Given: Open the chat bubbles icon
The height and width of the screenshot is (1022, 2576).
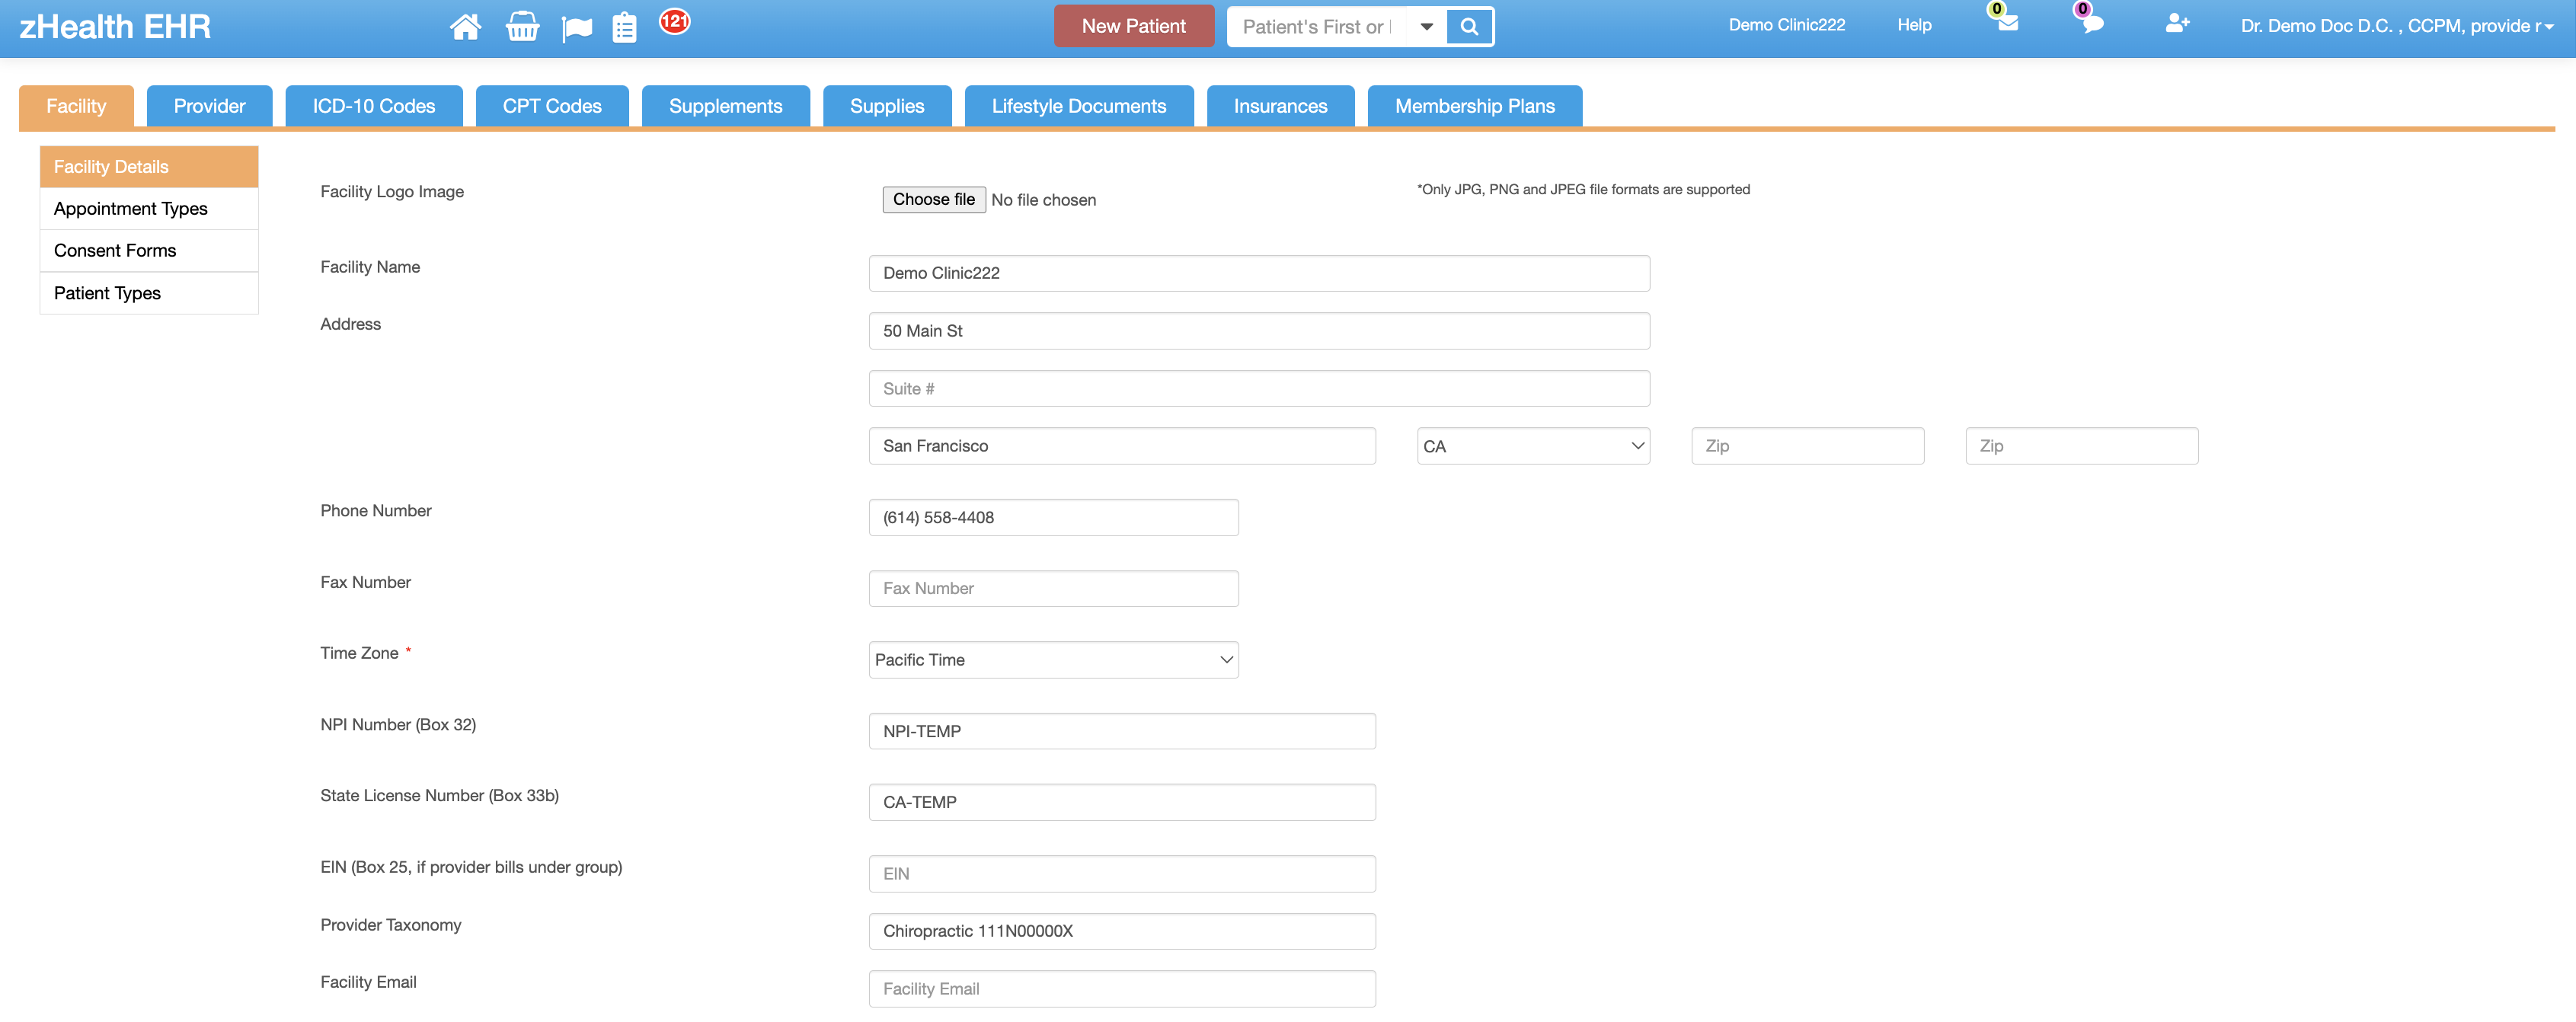Looking at the screenshot, I should point(2093,23).
